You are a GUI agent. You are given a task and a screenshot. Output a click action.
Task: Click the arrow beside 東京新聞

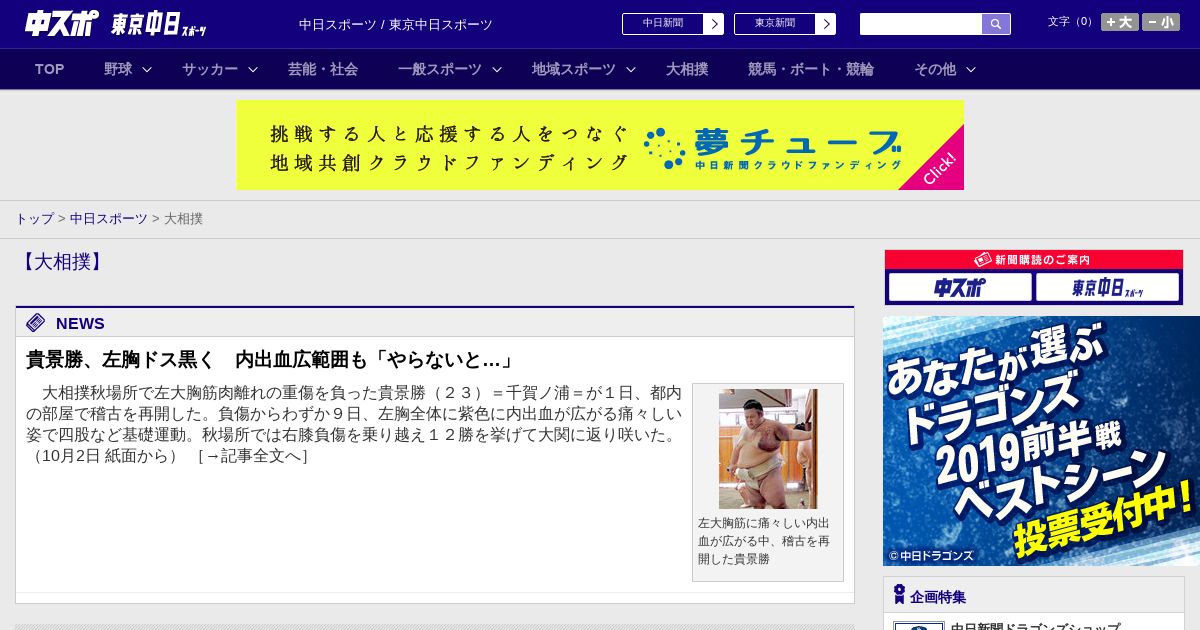pyautogui.click(x=826, y=24)
